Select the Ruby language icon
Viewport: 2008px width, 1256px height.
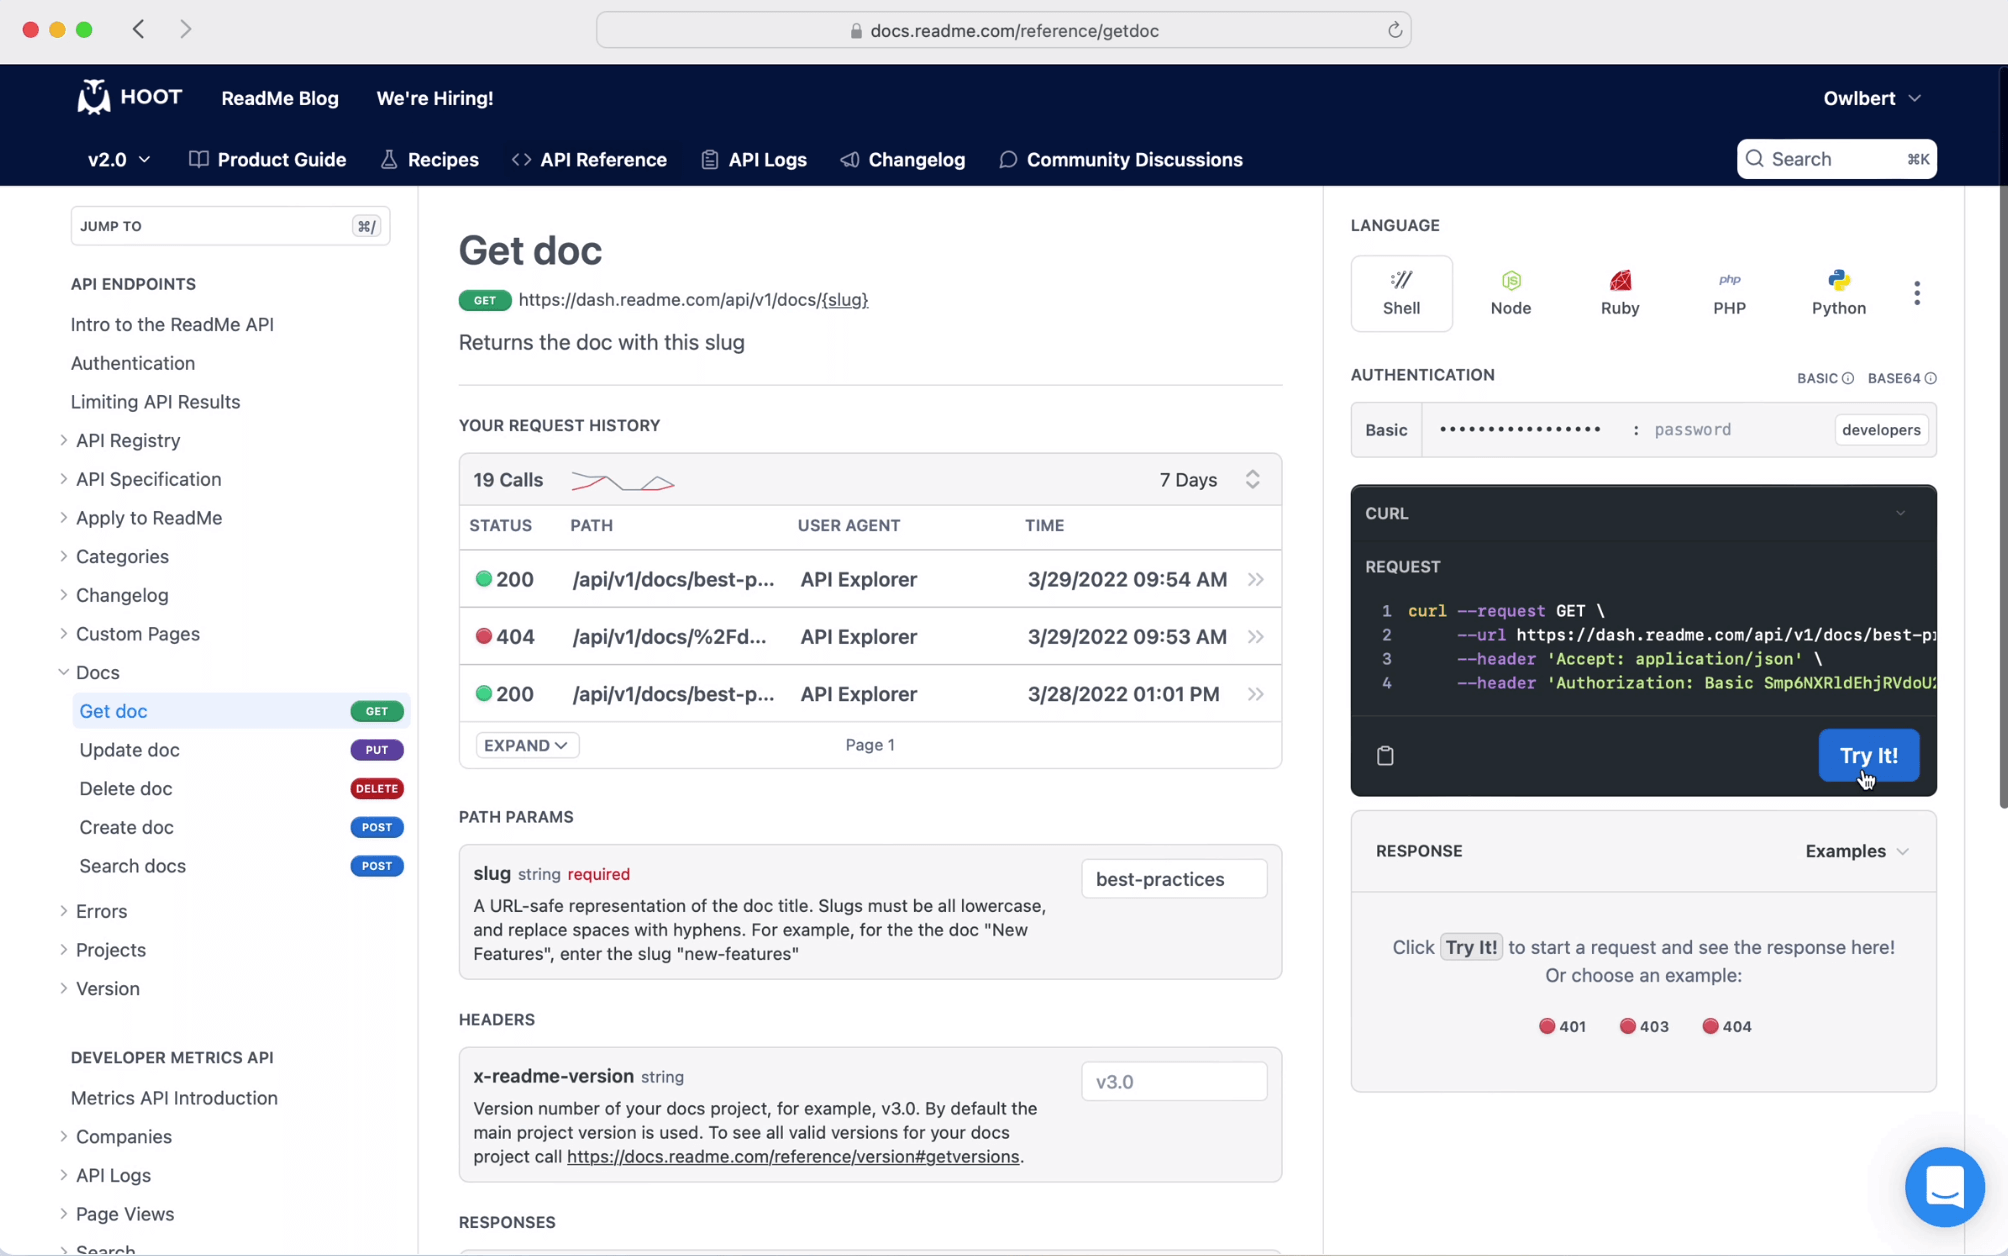tap(1619, 293)
